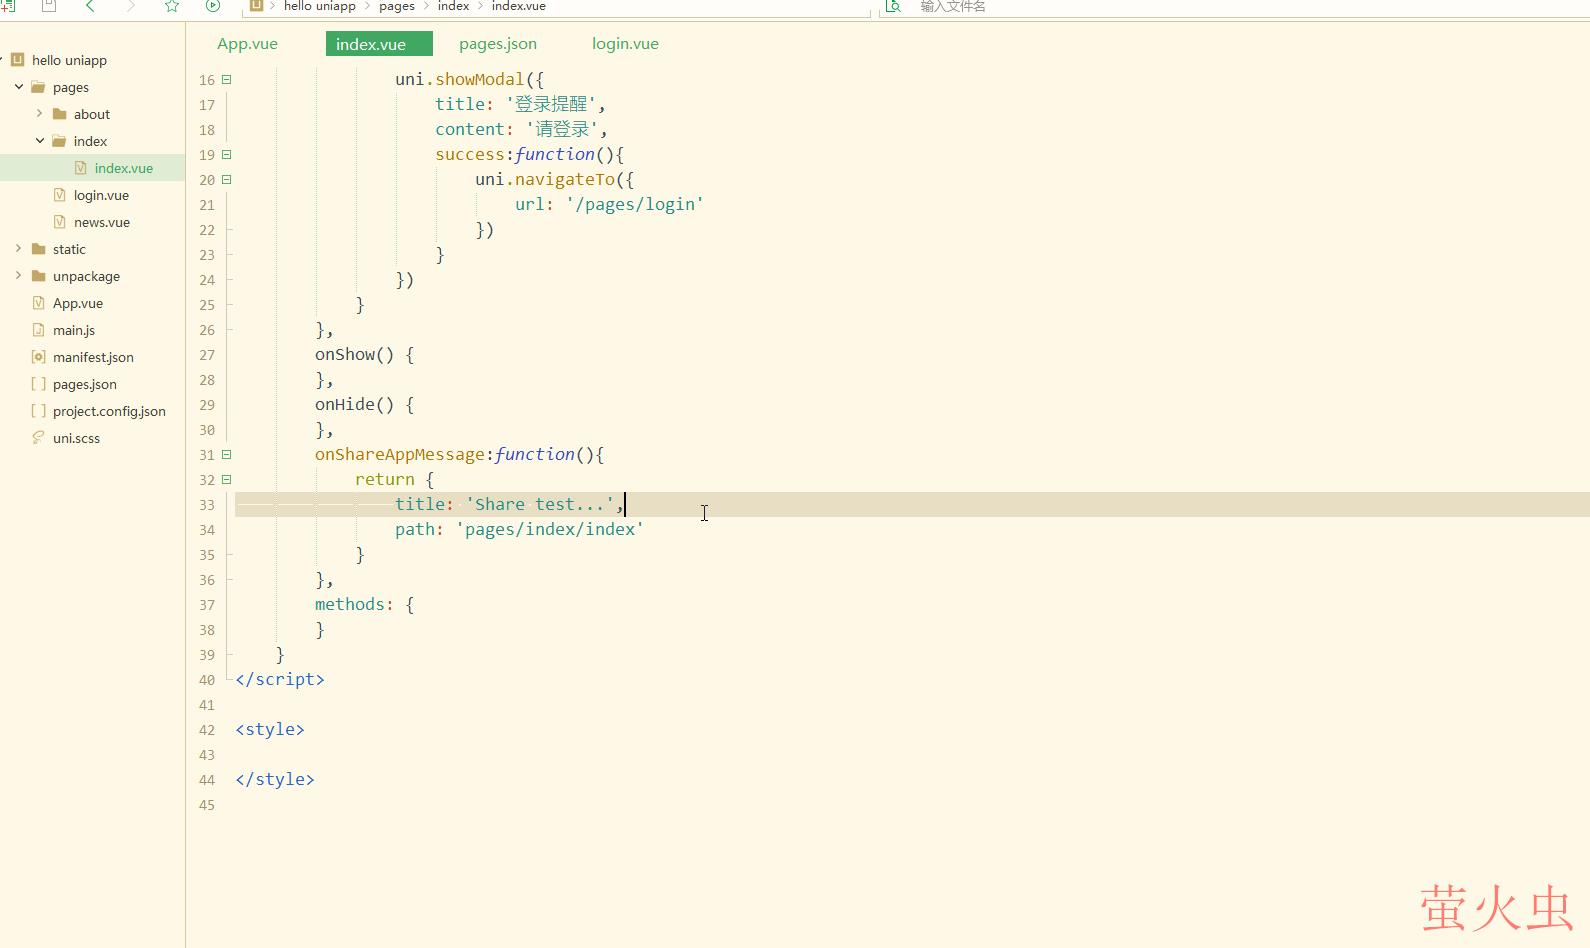Fold code block at line 32
1590x948 pixels.
click(227, 480)
